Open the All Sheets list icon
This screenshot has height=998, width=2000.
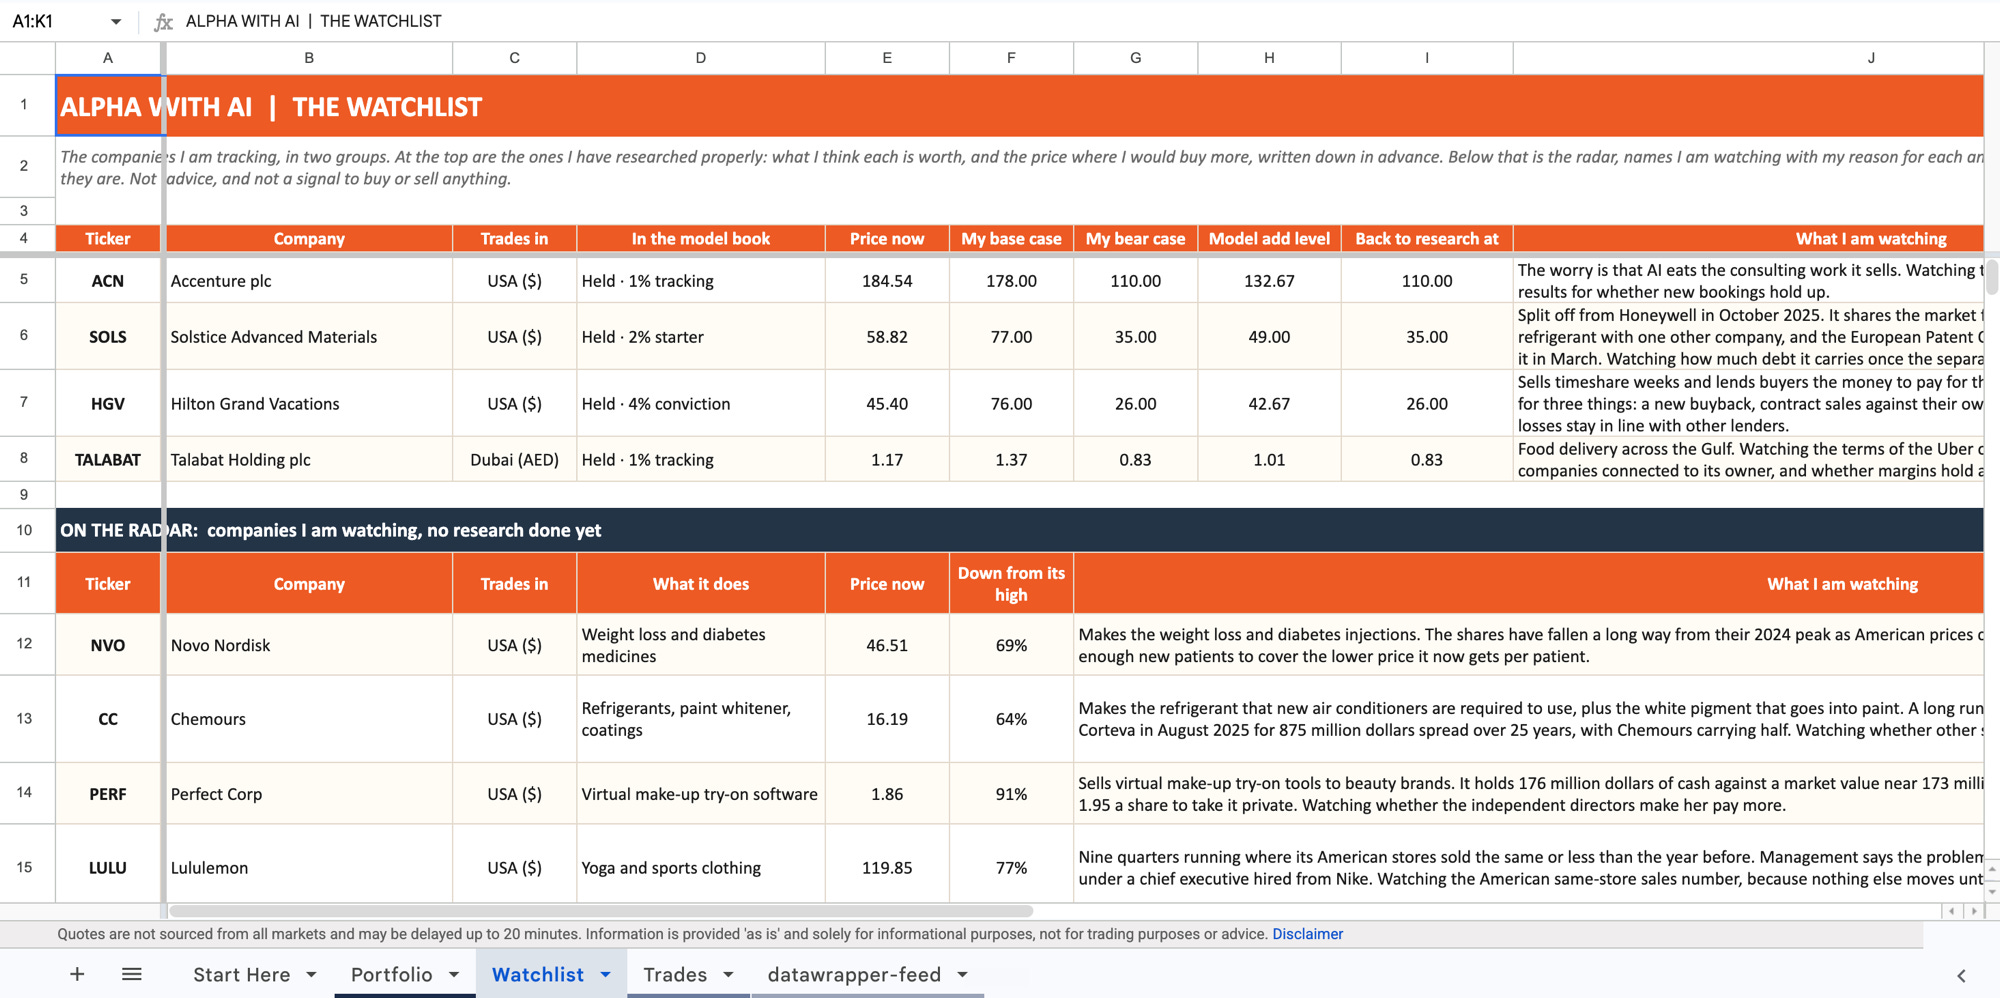click(x=132, y=974)
